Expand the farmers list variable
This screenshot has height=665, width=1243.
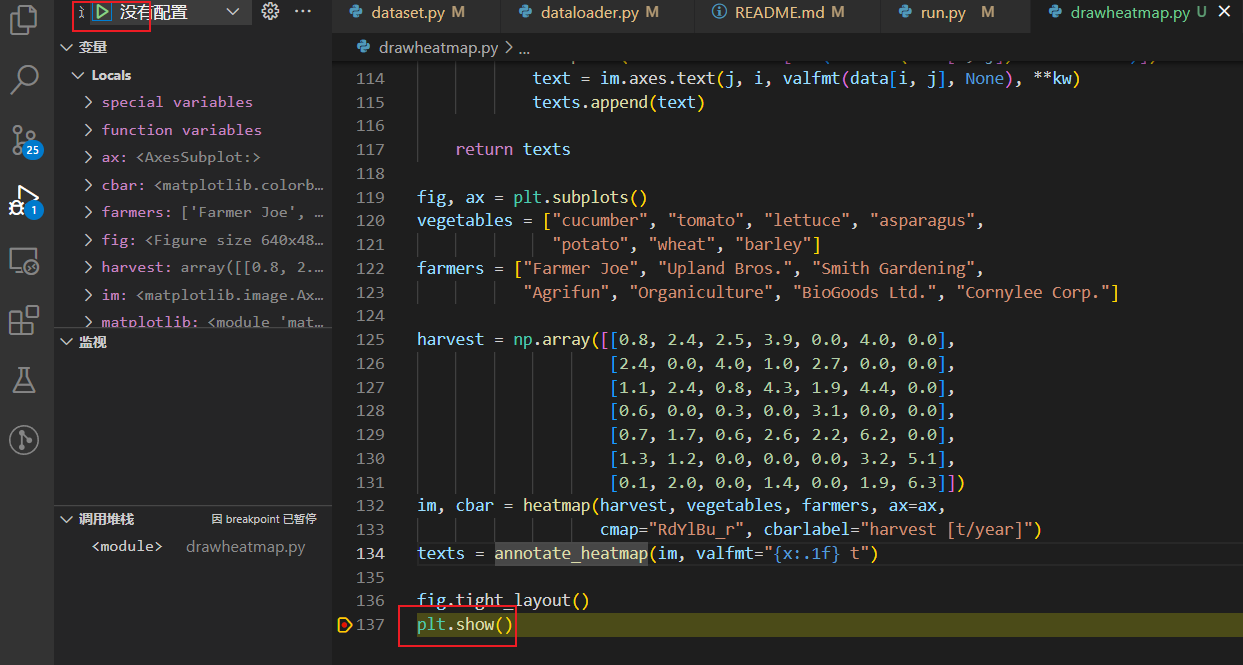pyautogui.click(x=89, y=212)
